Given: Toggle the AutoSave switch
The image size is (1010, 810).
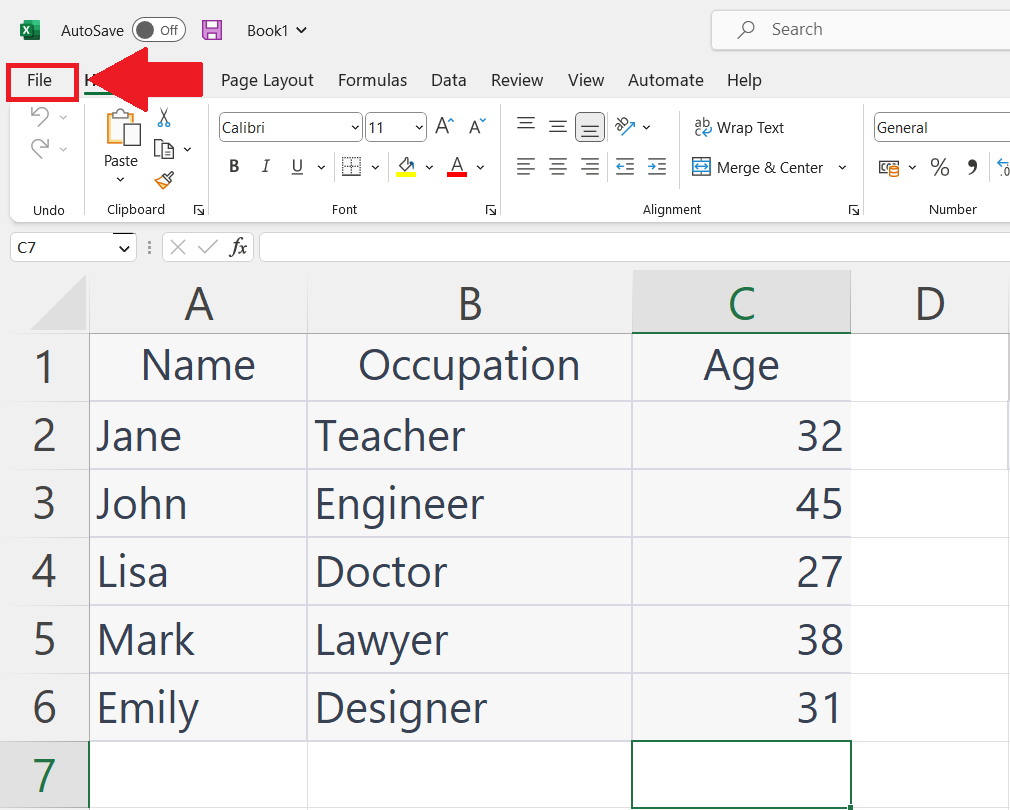Looking at the screenshot, I should [x=158, y=30].
